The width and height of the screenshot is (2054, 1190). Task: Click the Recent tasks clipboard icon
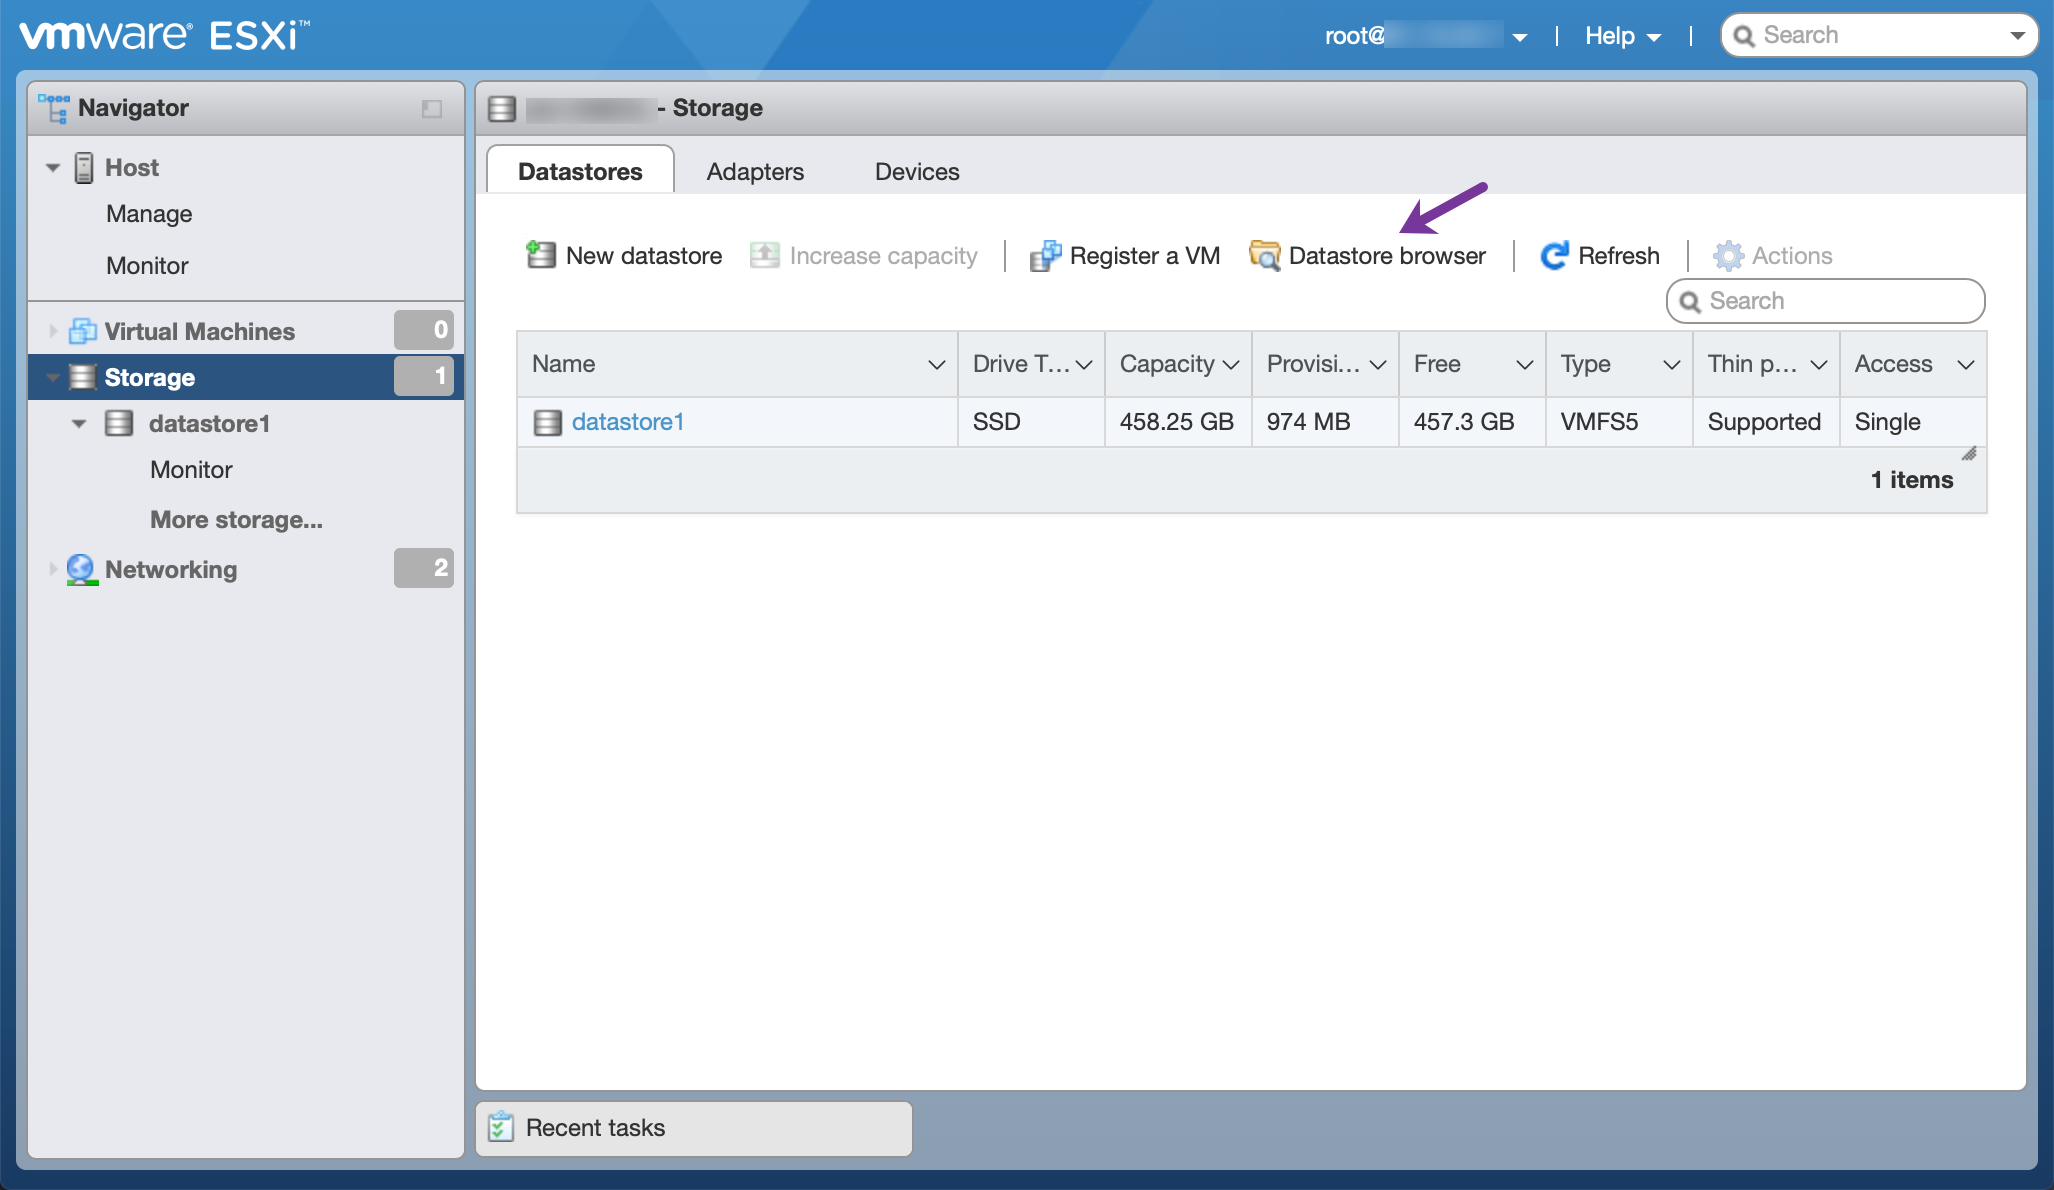(x=501, y=1127)
